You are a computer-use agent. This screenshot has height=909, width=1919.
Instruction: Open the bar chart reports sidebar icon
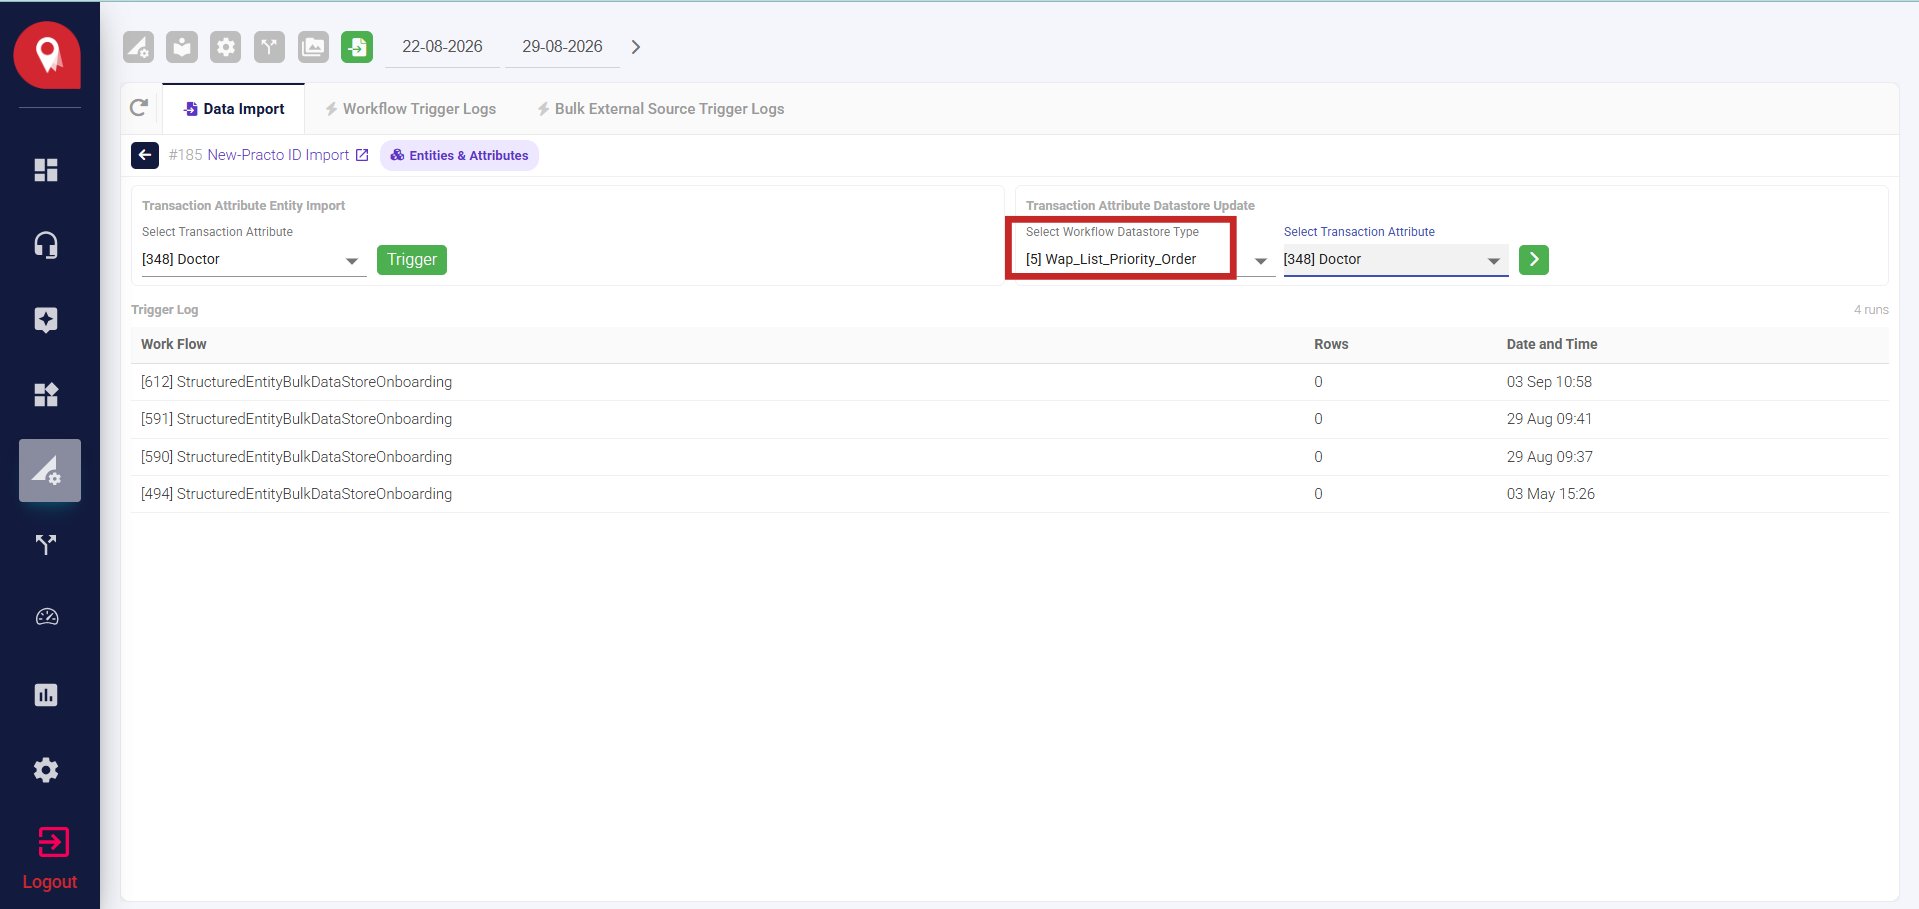46,695
